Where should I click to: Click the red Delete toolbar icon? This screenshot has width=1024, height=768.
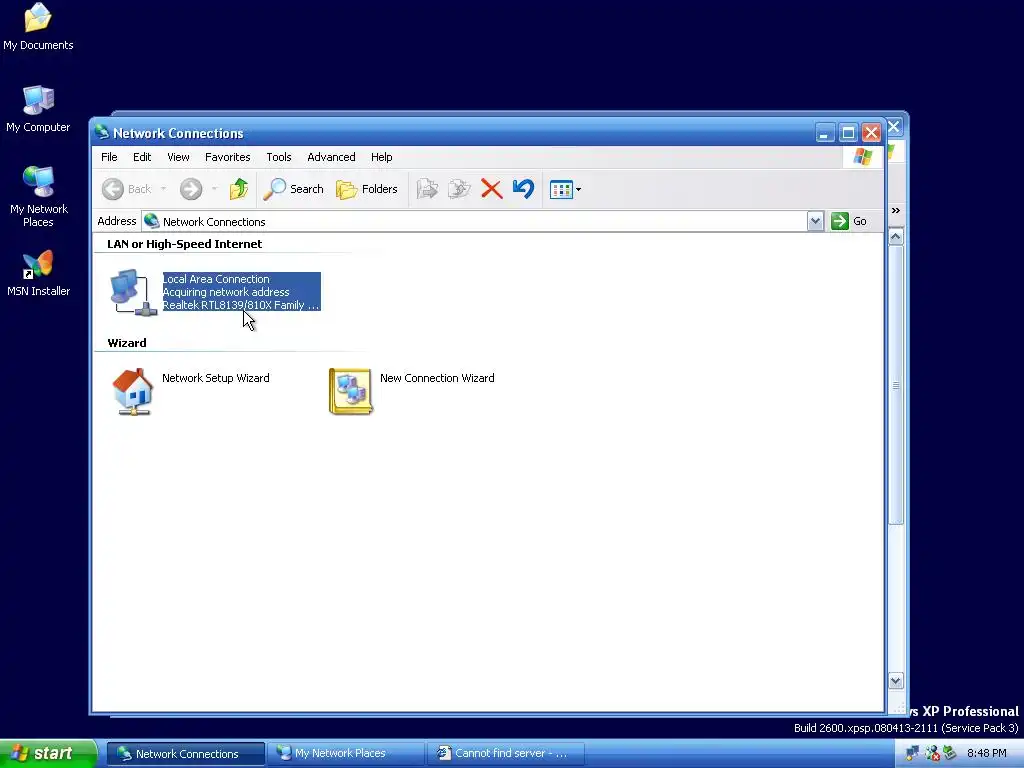[x=491, y=189]
